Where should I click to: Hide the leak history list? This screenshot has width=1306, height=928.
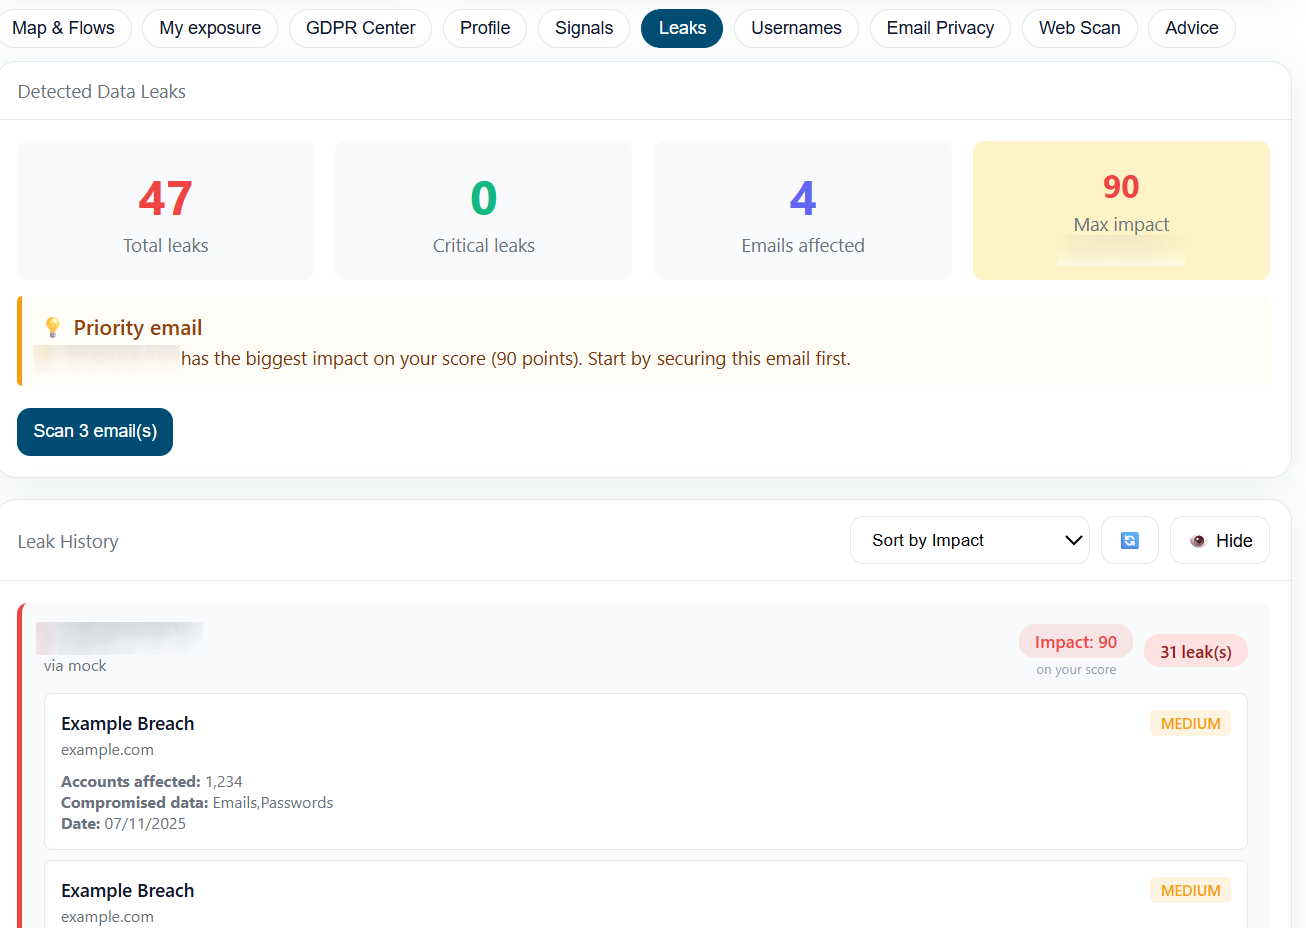click(x=1219, y=540)
